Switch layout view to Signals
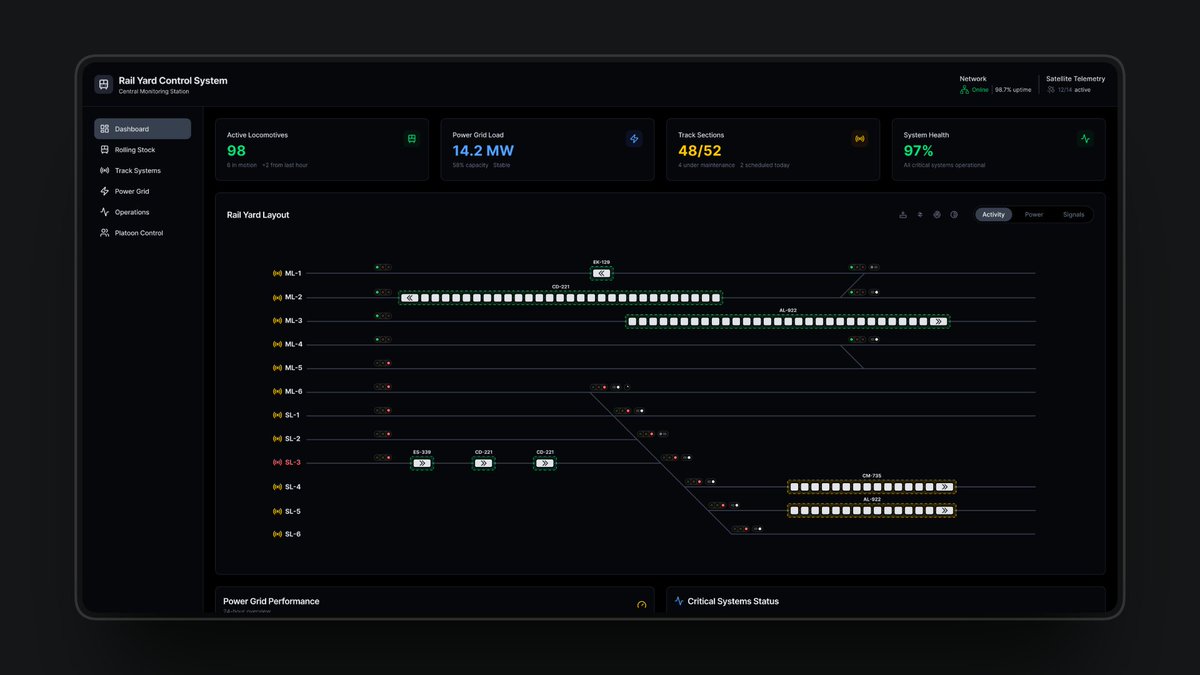 click(x=1073, y=215)
